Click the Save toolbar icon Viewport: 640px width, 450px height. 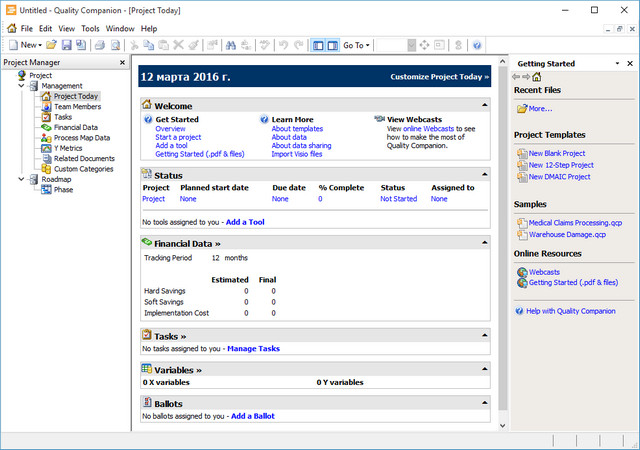pos(66,45)
